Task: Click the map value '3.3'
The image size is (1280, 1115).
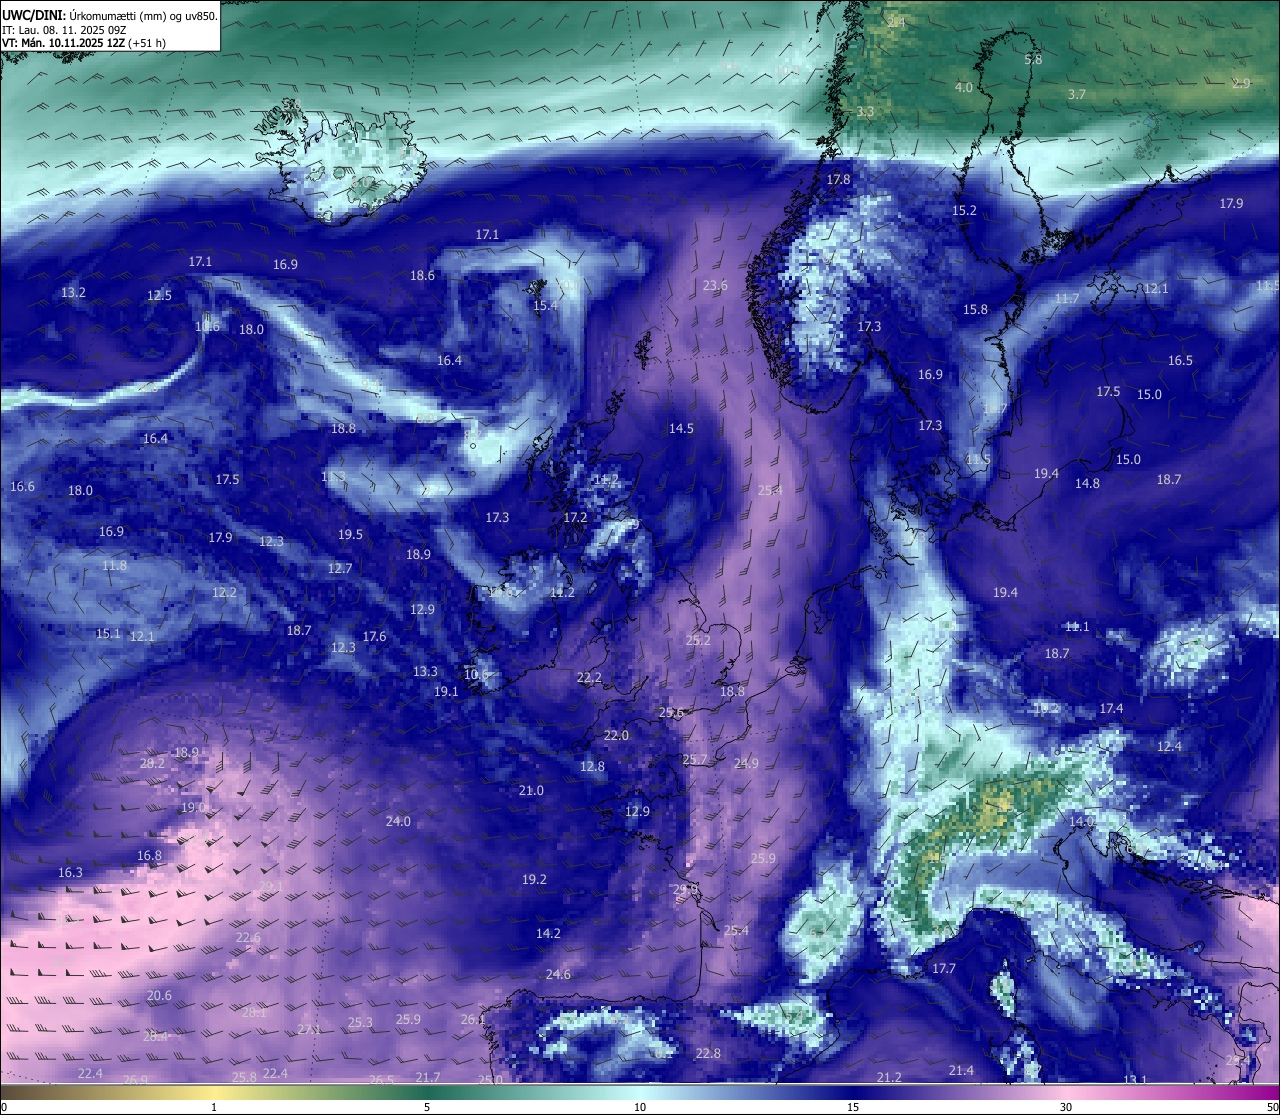Action: coord(865,111)
